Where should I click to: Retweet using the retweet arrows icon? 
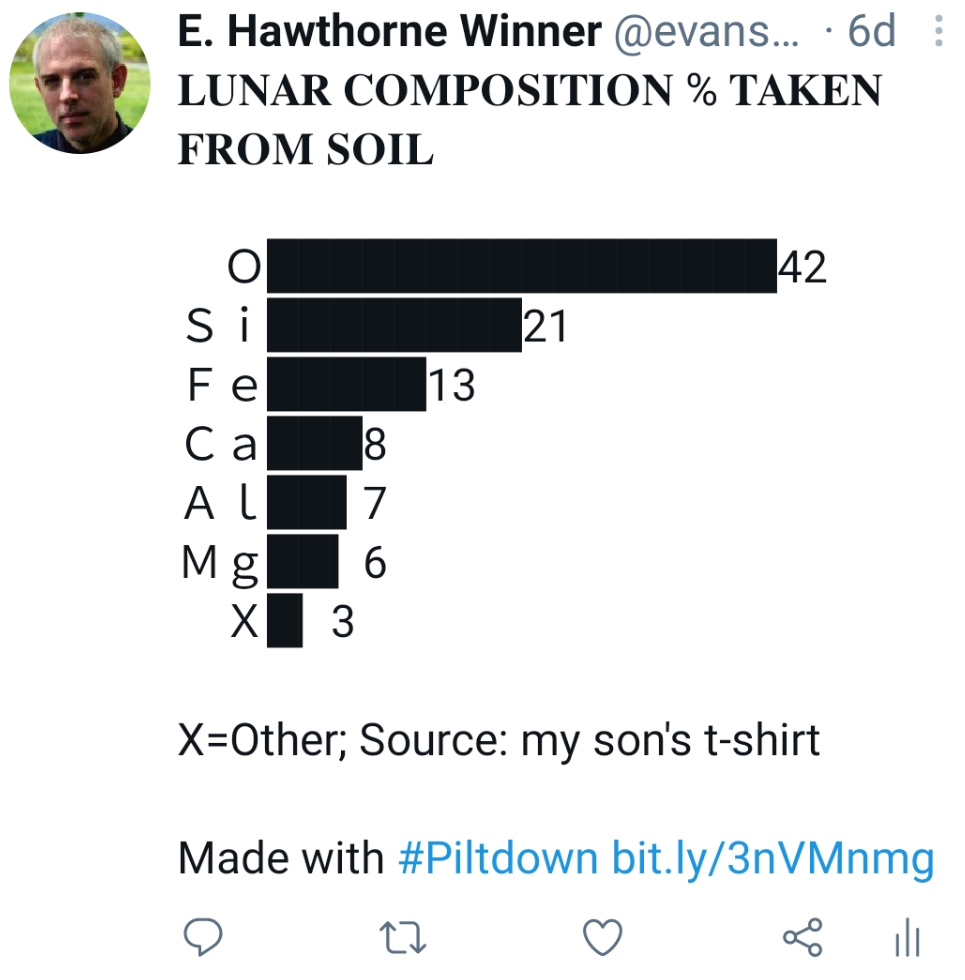point(402,937)
